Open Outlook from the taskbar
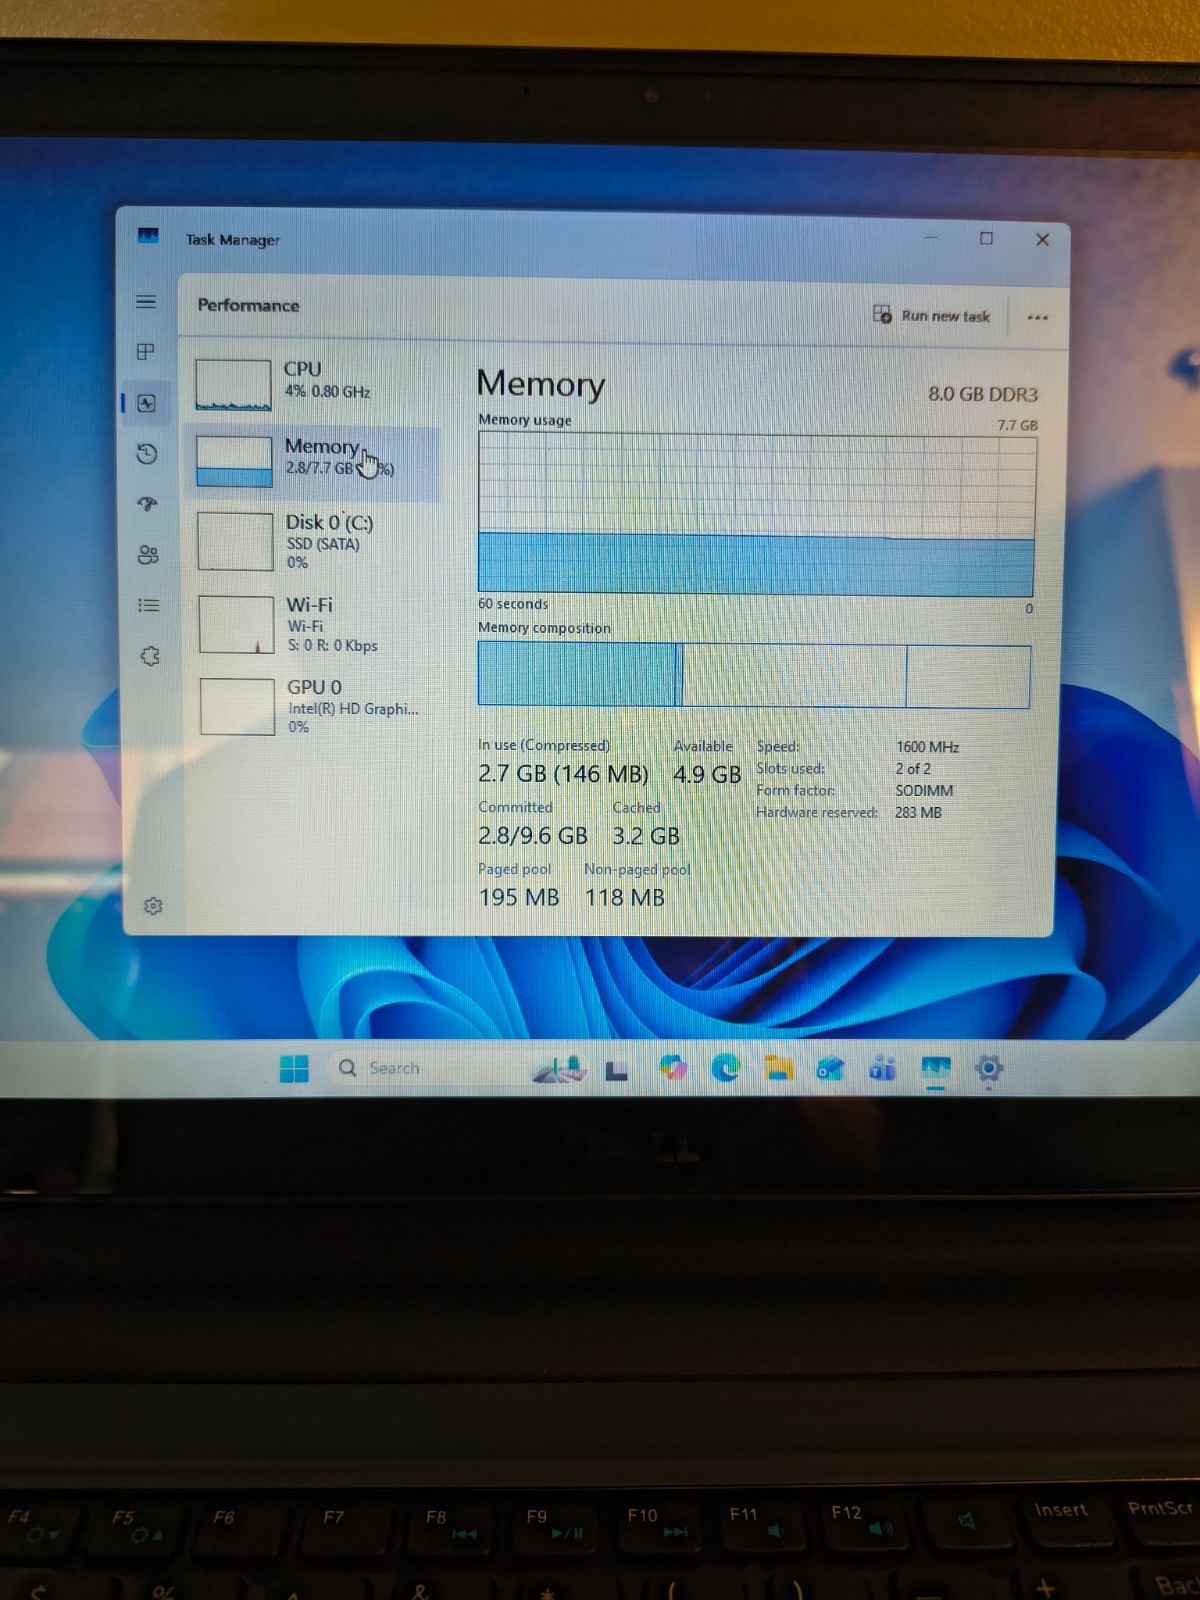 (x=830, y=1069)
